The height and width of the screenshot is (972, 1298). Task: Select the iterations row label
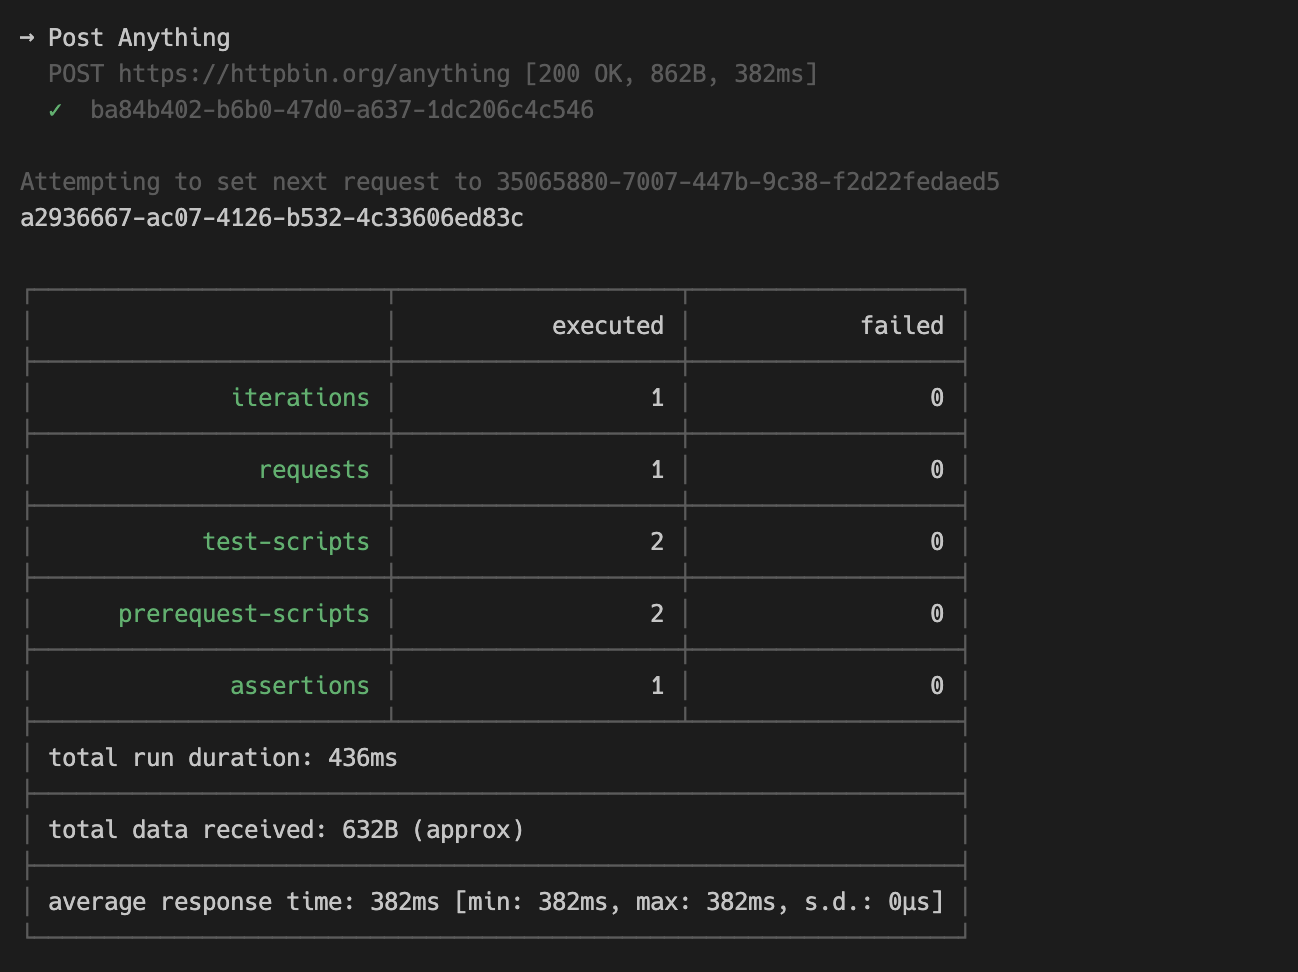click(x=300, y=397)
